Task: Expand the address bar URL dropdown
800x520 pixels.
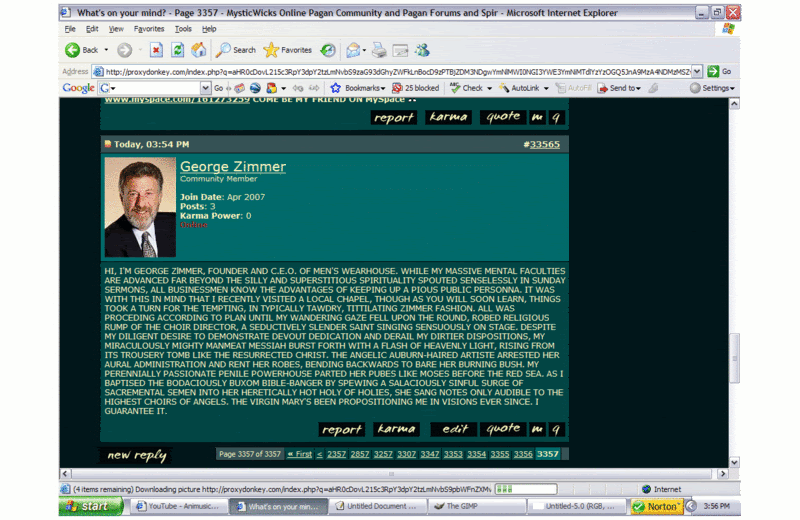Action: pyautogui.click(x=697, y=71)
